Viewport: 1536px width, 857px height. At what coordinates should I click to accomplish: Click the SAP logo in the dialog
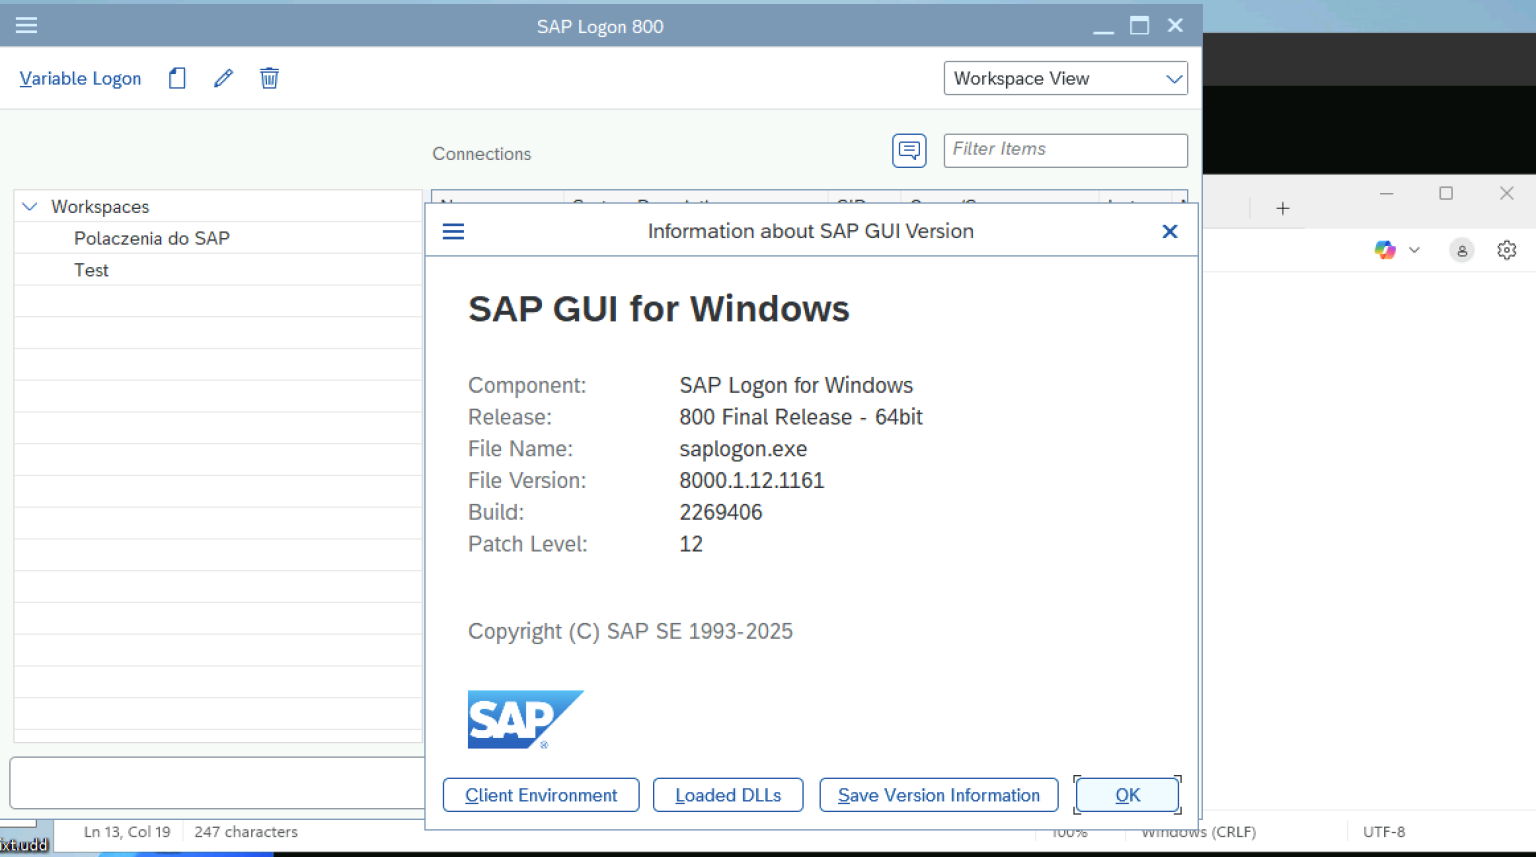[525, 719]
